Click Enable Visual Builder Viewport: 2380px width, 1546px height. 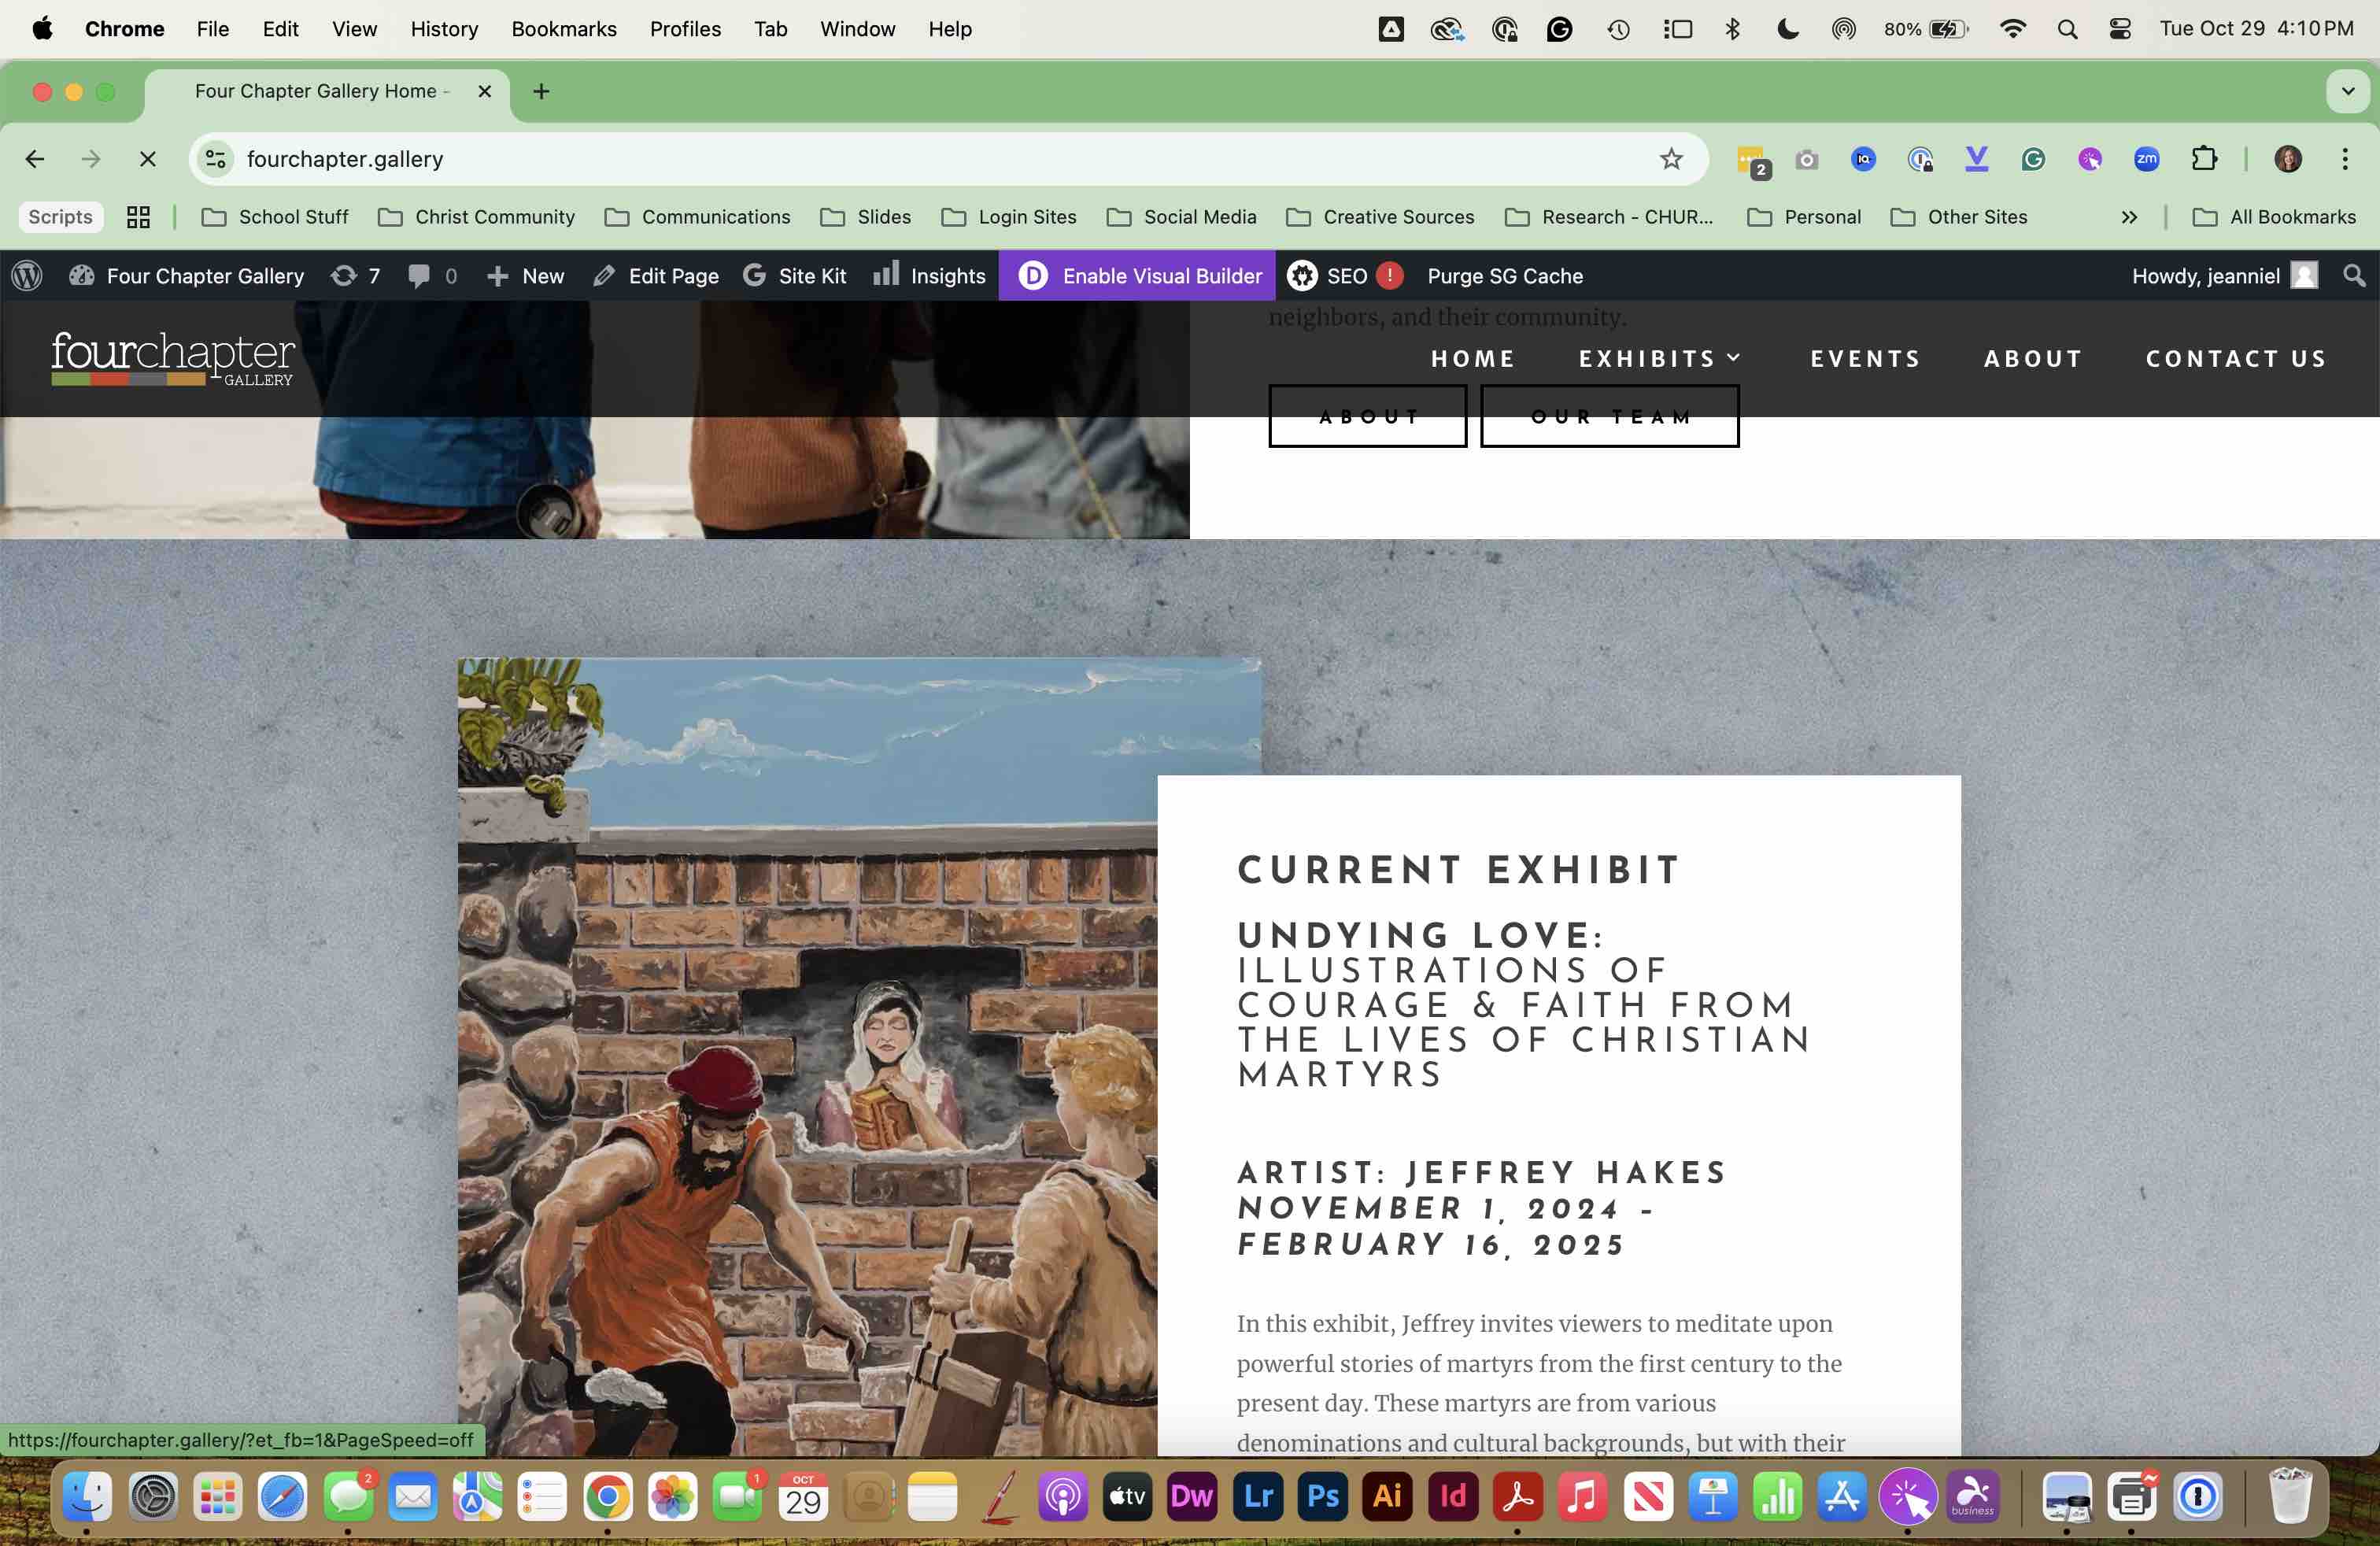(1138, 275)
